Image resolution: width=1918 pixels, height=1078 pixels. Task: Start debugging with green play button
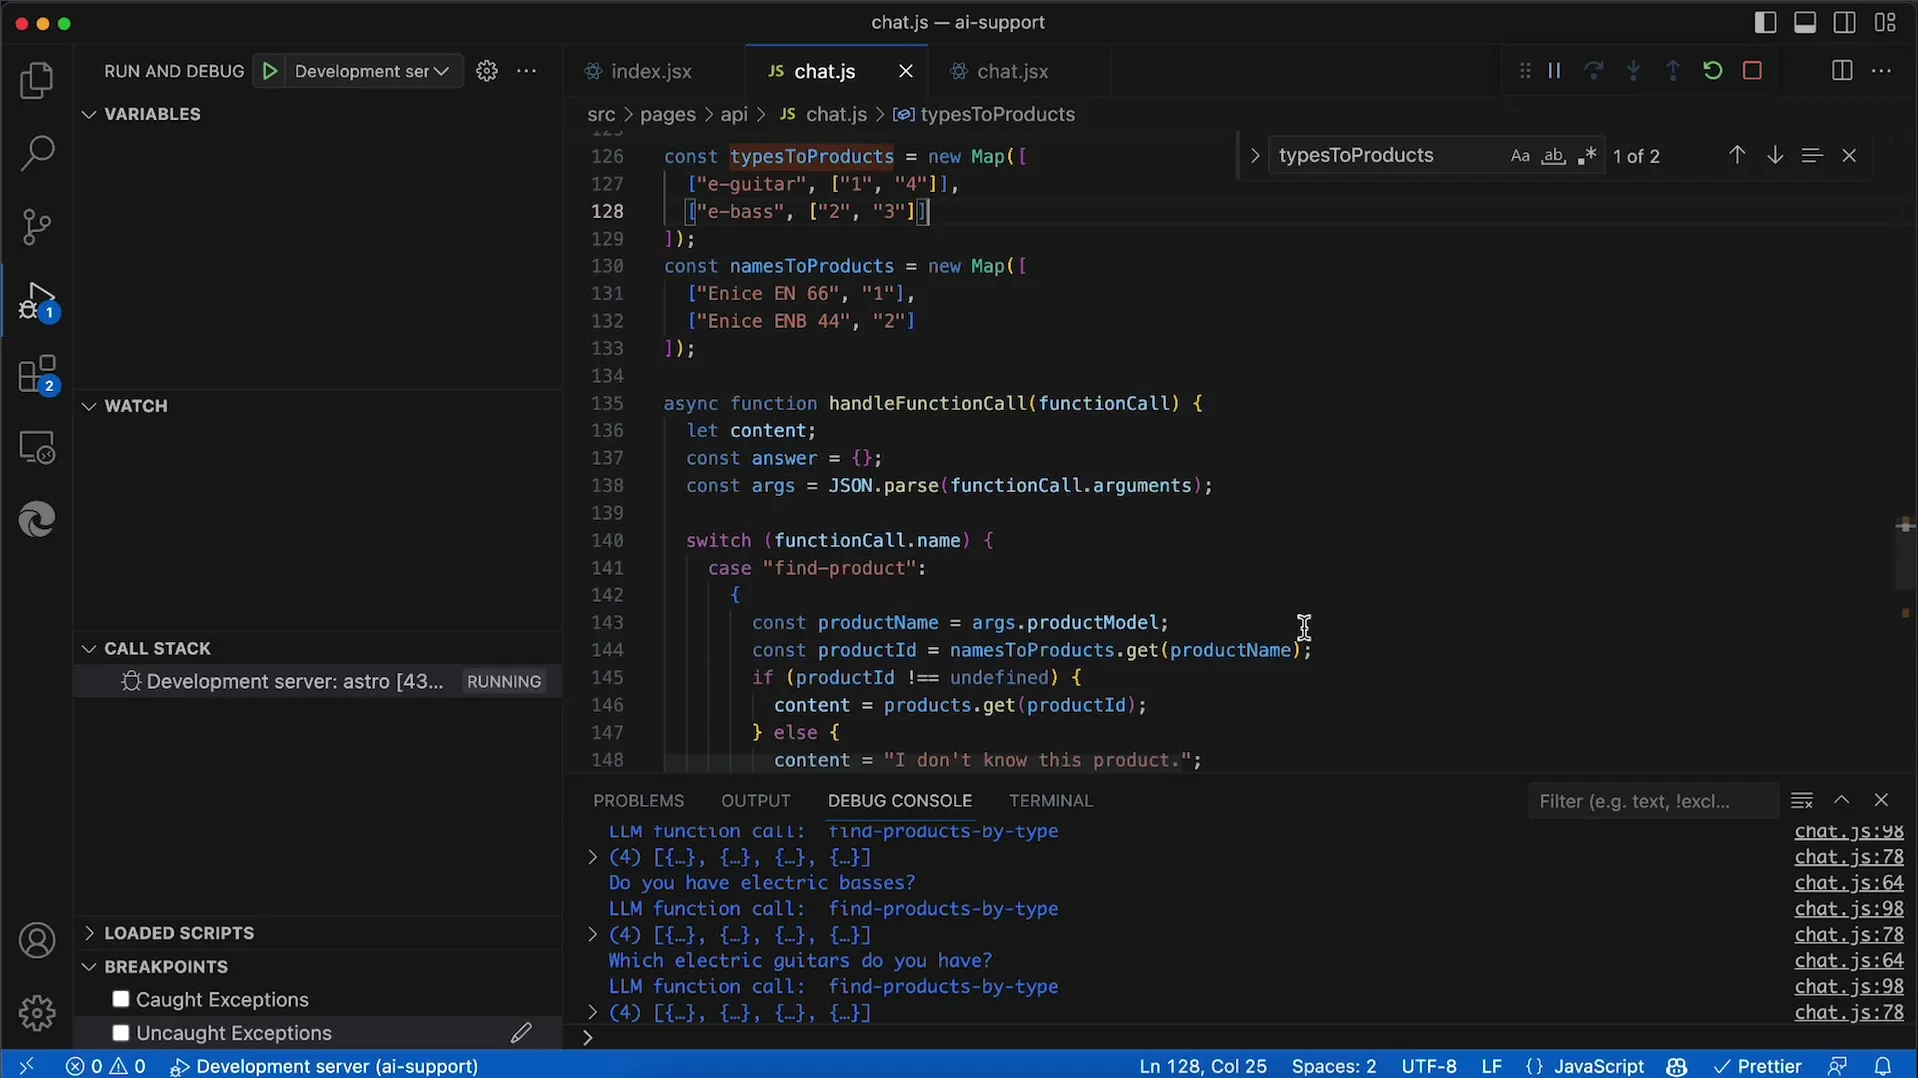(270, 71)
